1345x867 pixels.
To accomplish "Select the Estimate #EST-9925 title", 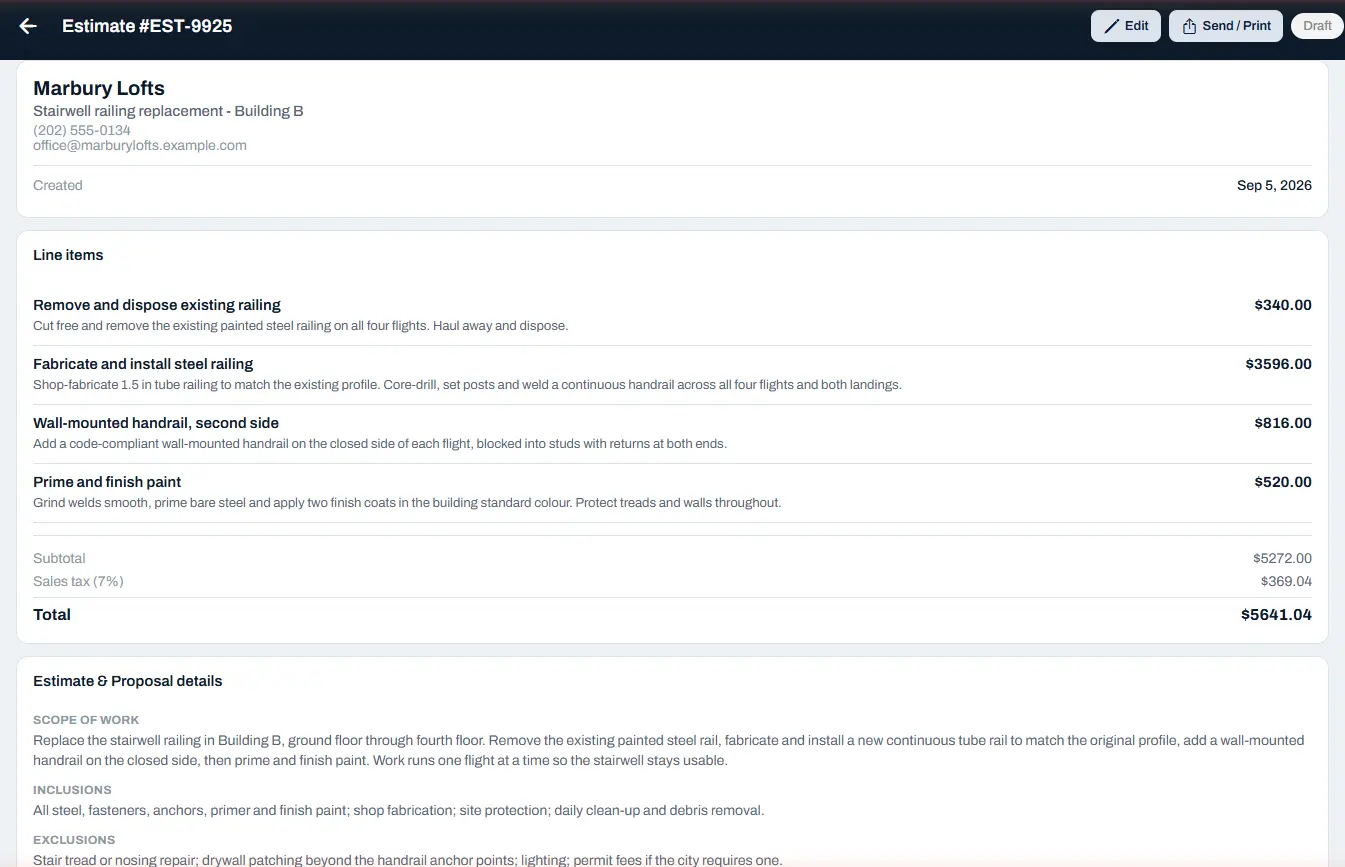I will point(147,26).
